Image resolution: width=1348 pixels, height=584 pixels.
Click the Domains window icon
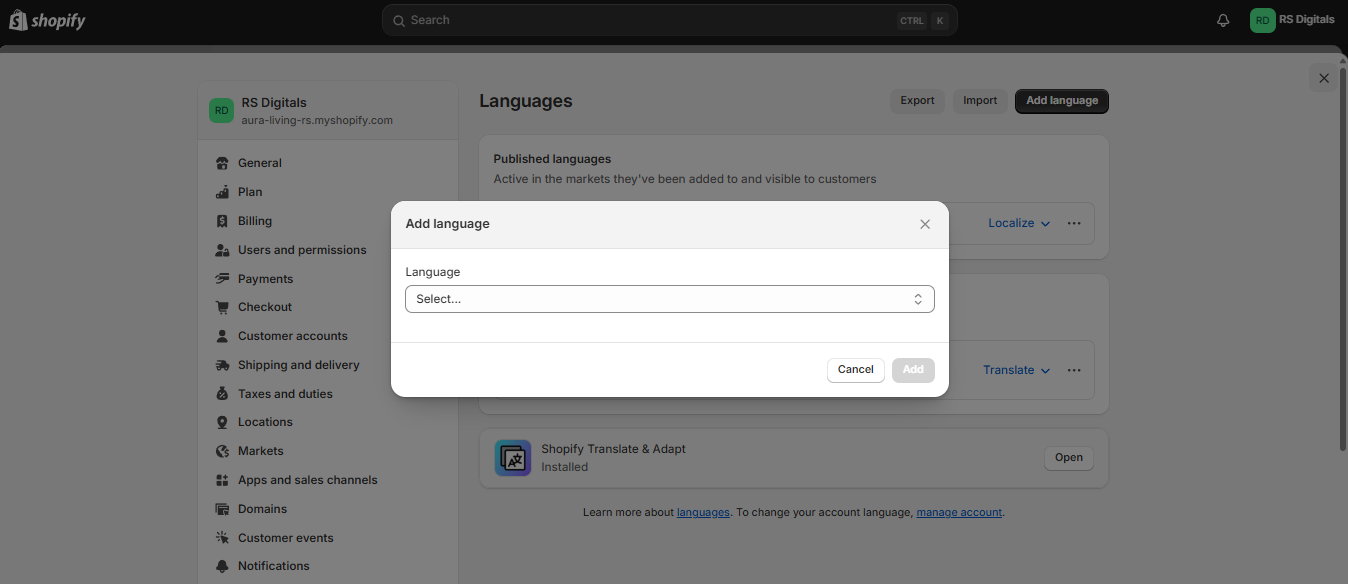coord(222,509)
